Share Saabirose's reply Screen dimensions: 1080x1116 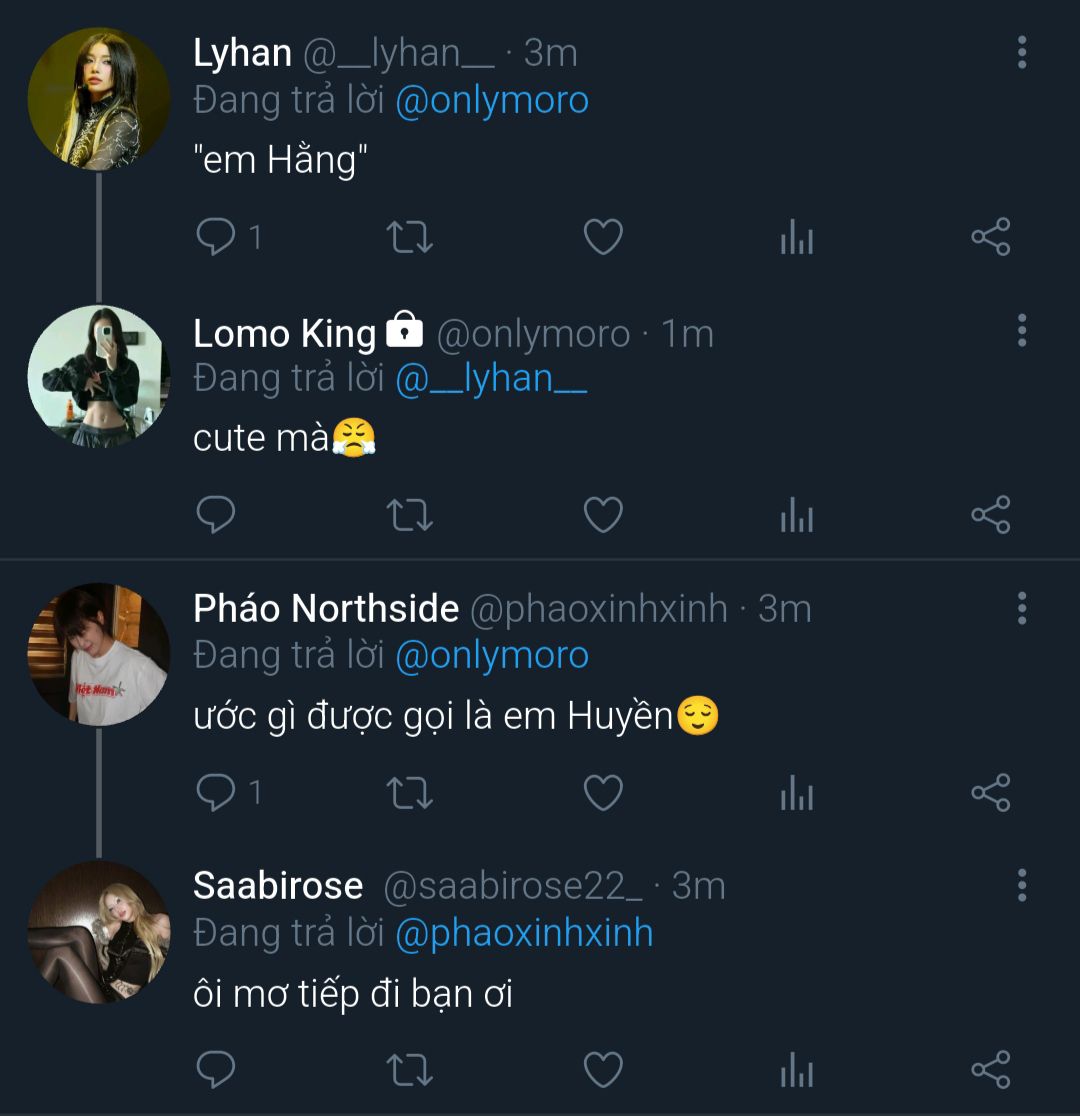point(990,1070)
